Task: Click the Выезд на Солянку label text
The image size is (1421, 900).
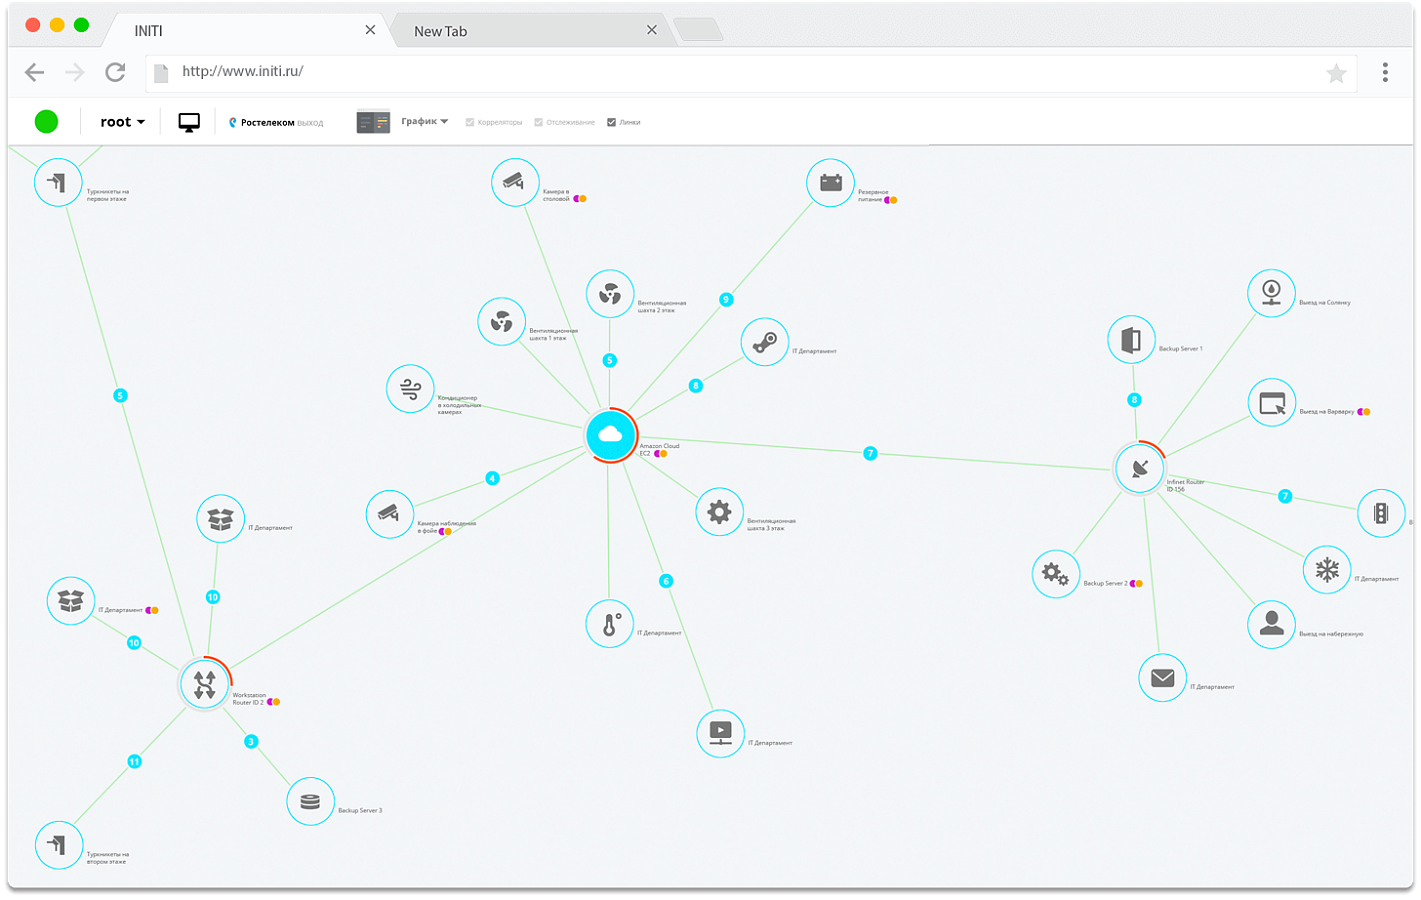Action: pos(1324,302)
